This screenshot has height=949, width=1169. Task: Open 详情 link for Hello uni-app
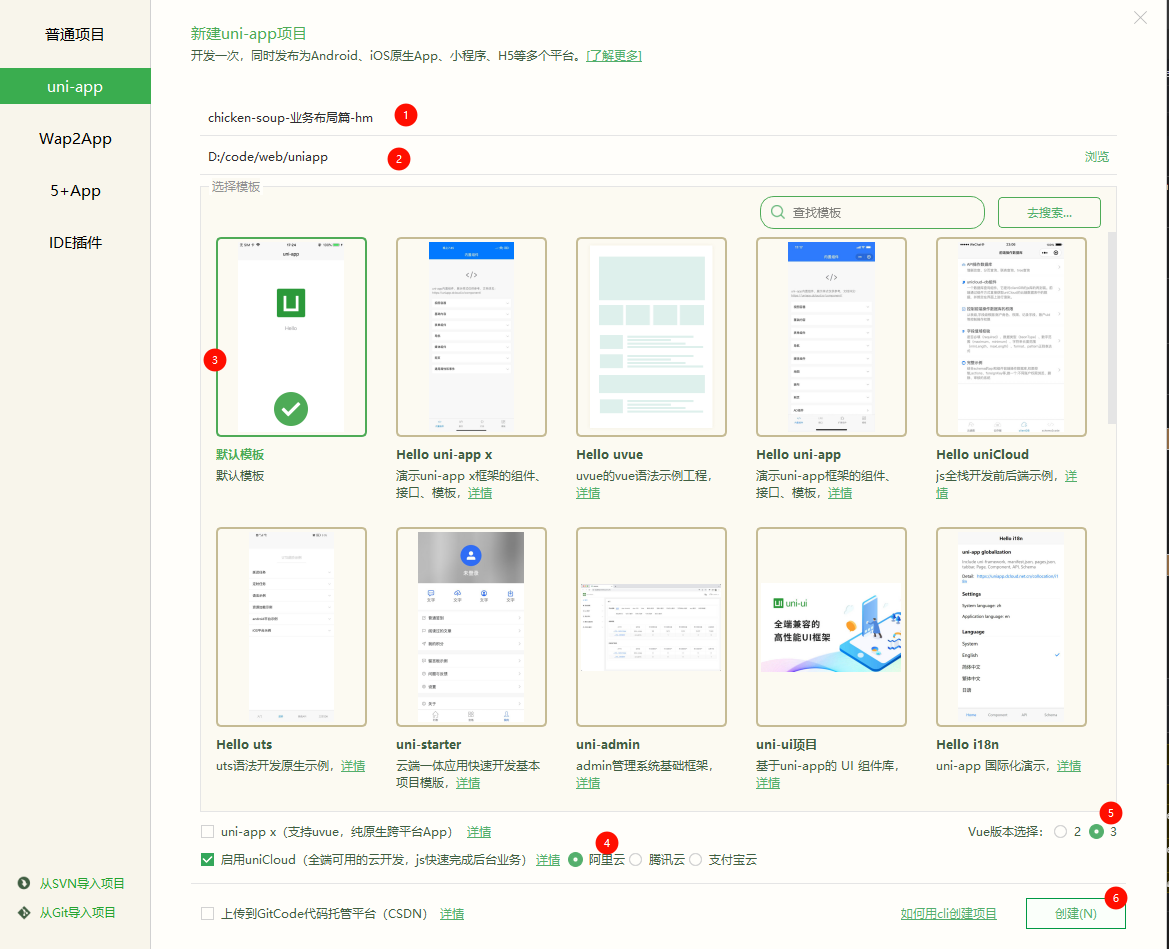point(839,493)
